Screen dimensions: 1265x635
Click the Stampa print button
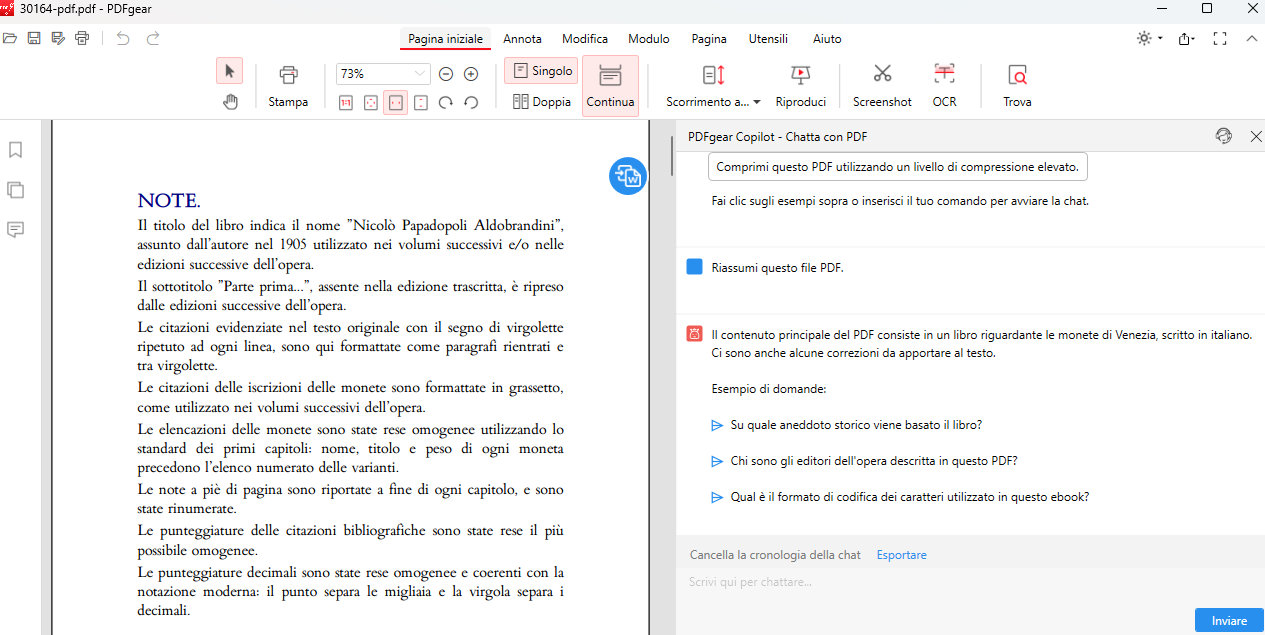pyautogui.click(x=288, y=87)
